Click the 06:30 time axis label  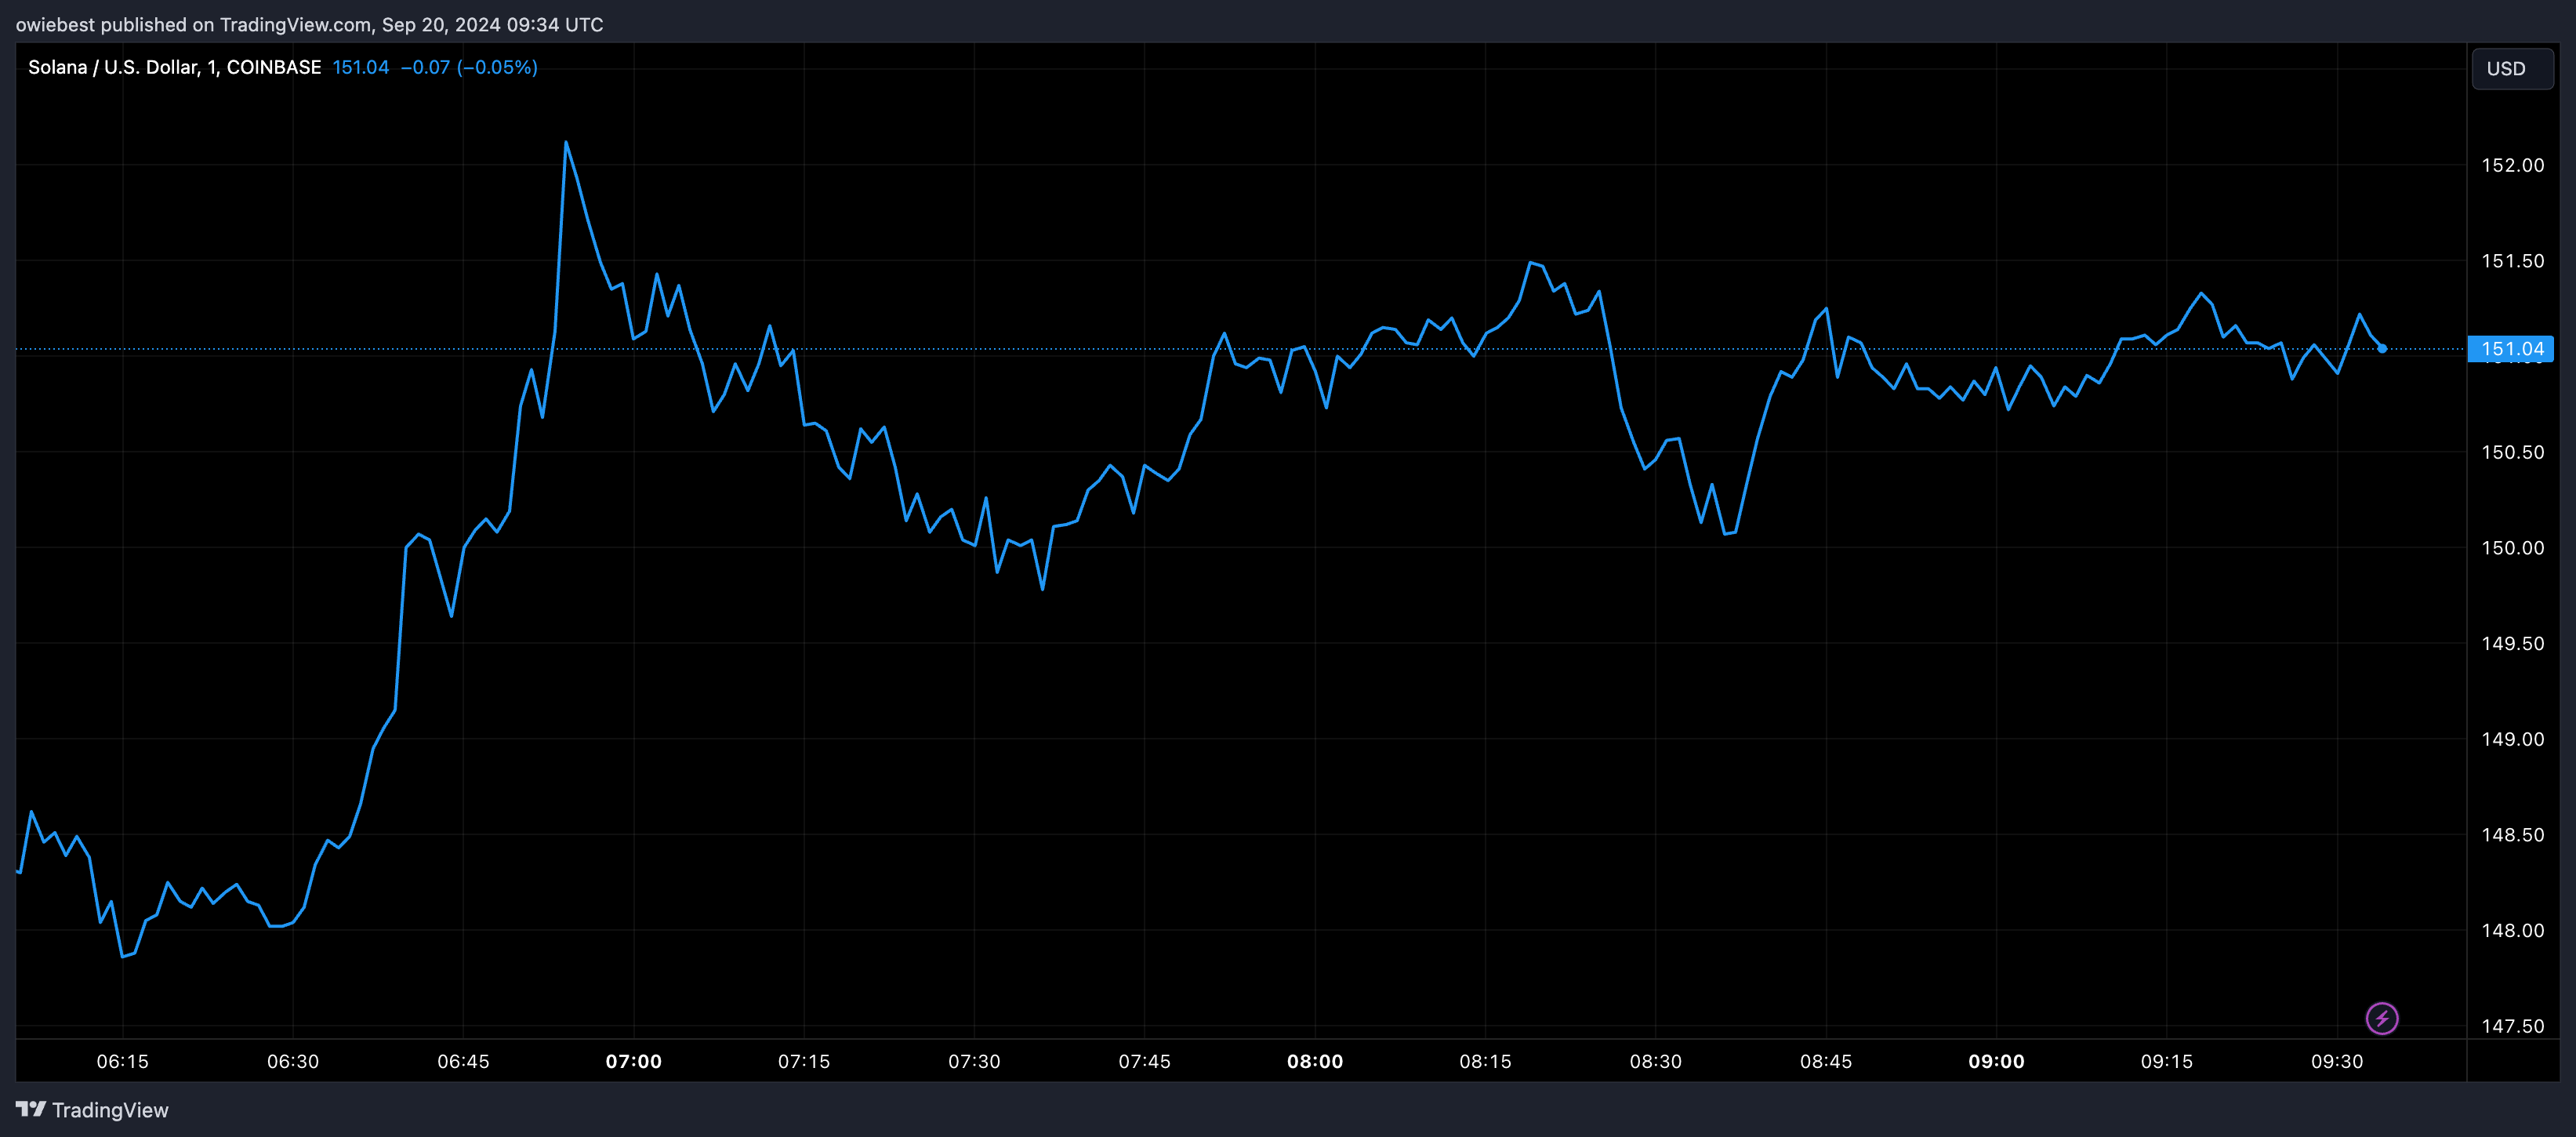tap(293, 1061)
